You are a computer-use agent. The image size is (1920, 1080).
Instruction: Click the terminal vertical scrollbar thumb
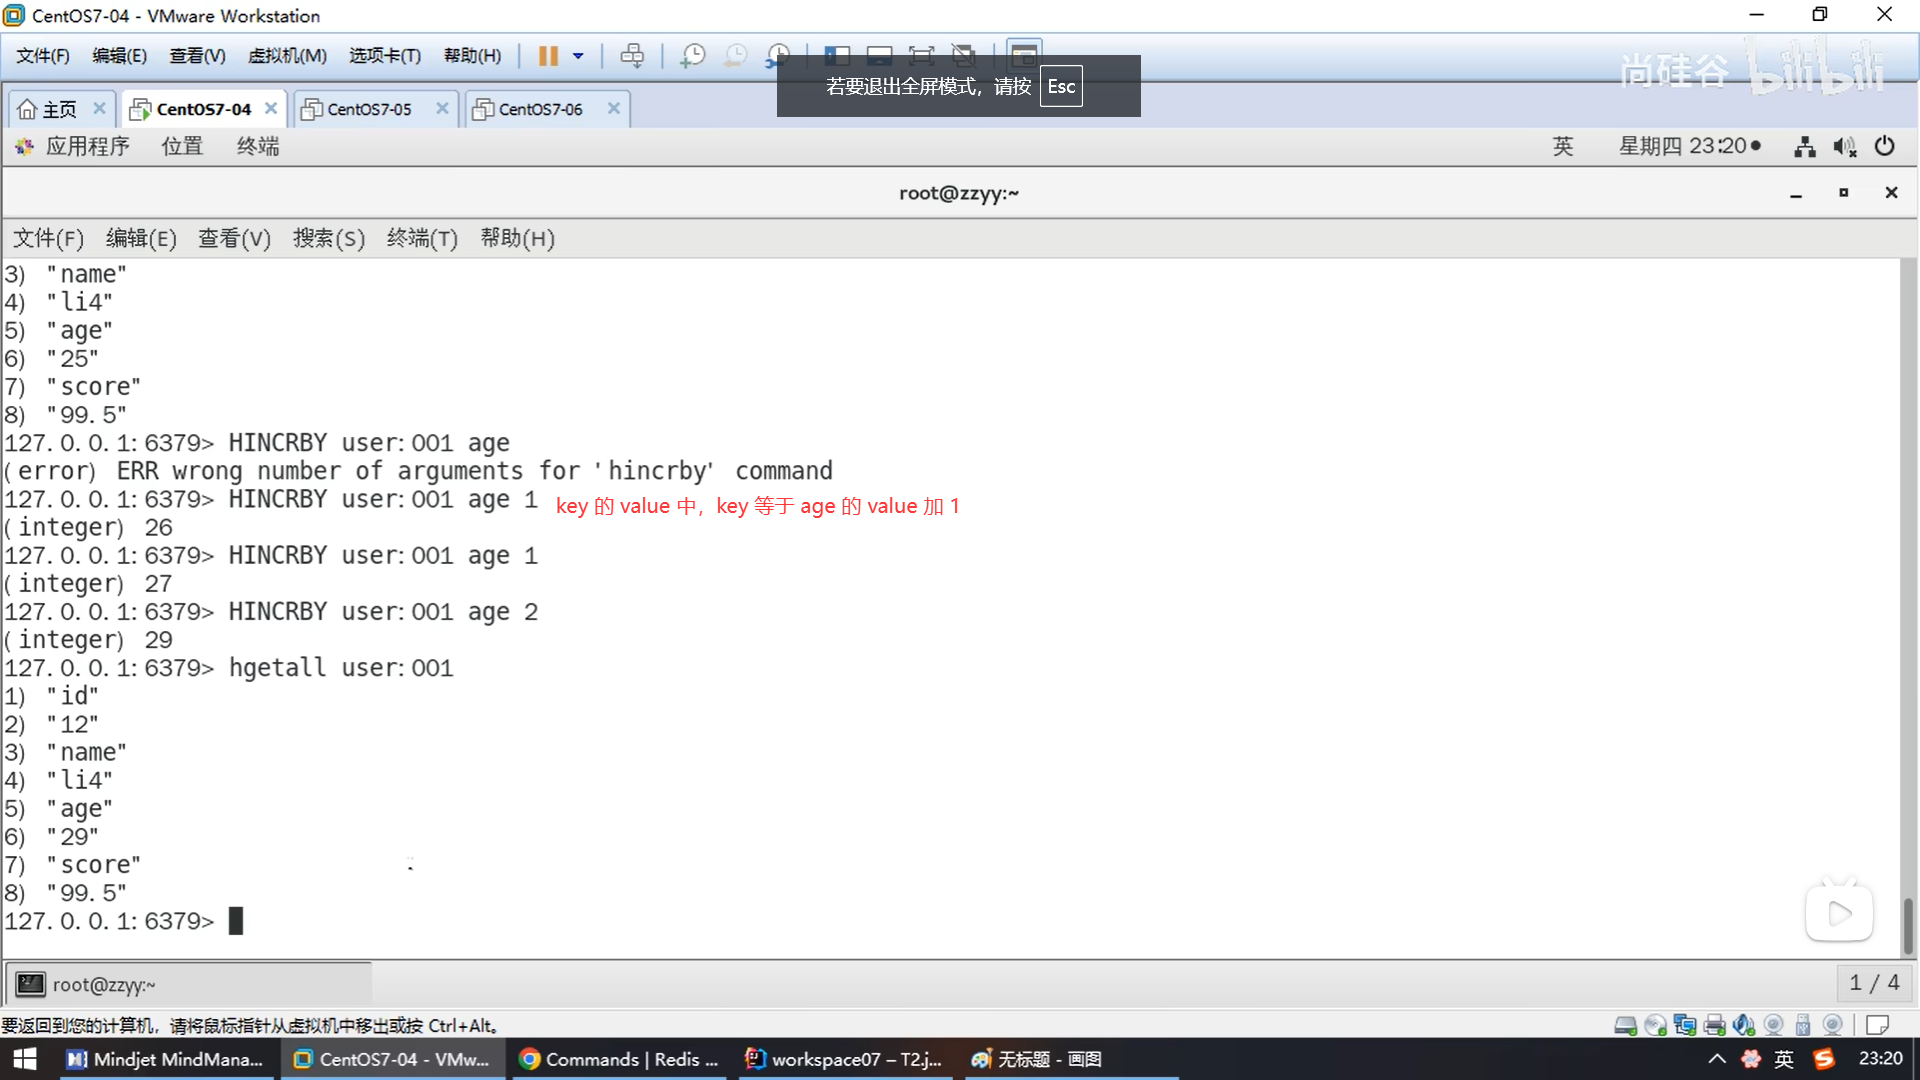[1907, 925]
